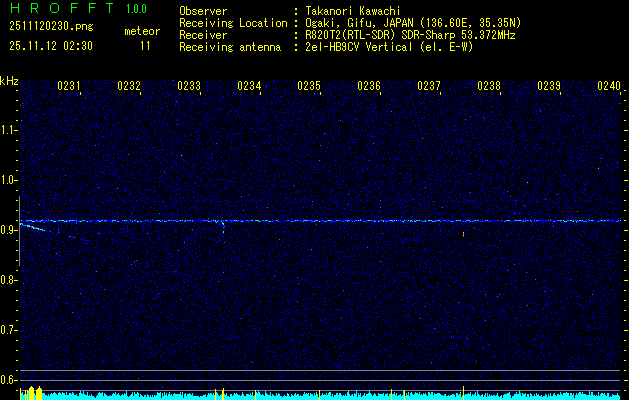Click the HROFFT title text
The image size is (629, 400).
(59, 10)
